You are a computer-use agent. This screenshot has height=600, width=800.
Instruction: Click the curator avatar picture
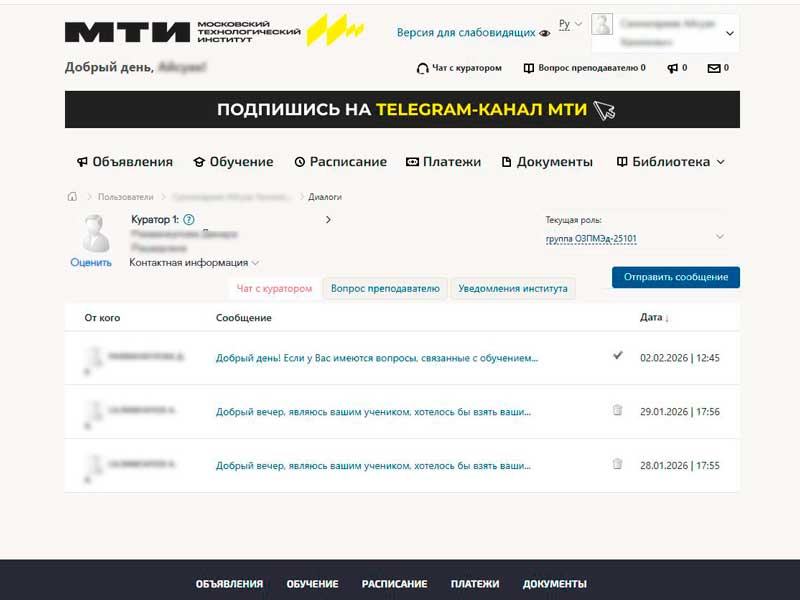click(x=95, y=234)
